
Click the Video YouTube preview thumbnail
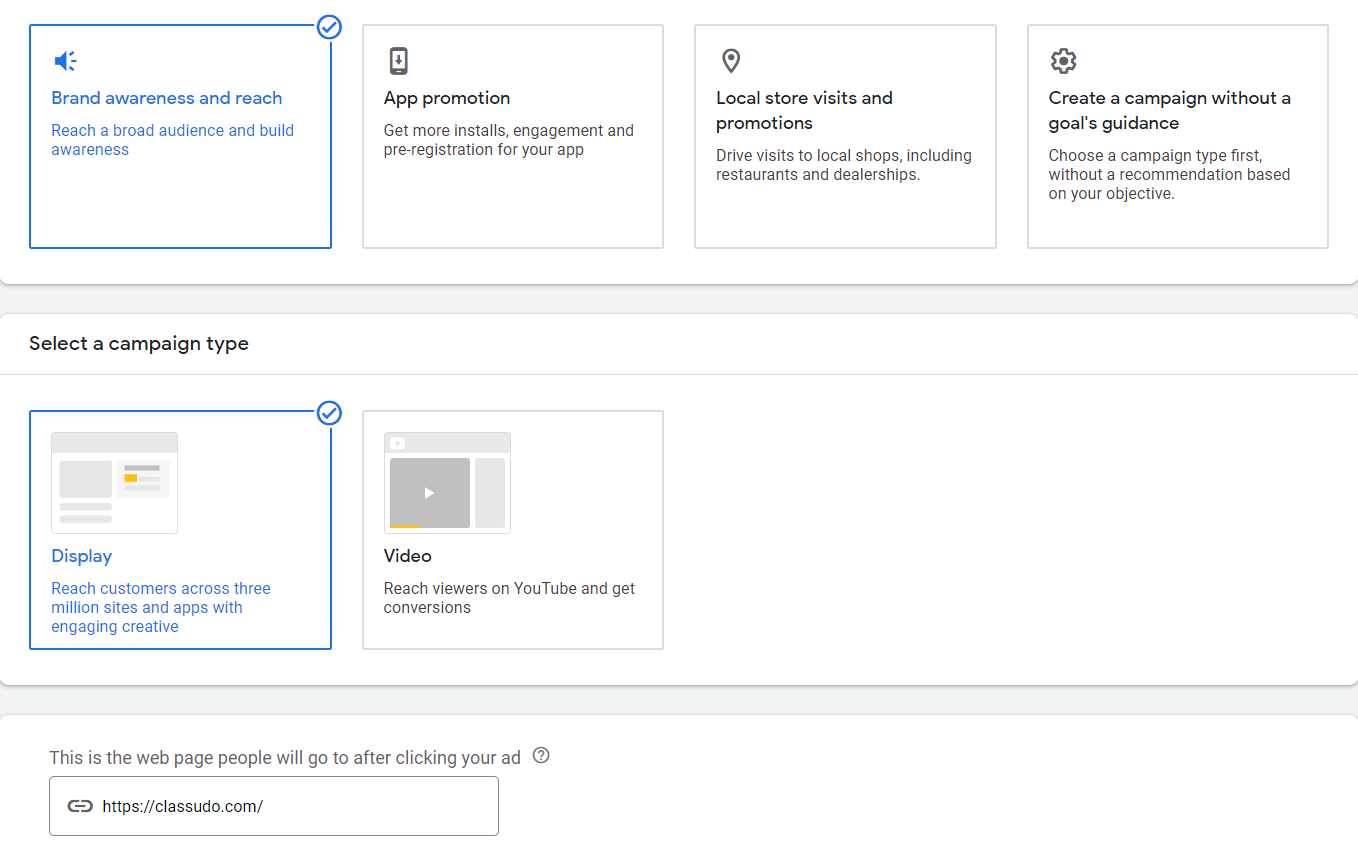[x=447, y=482]
